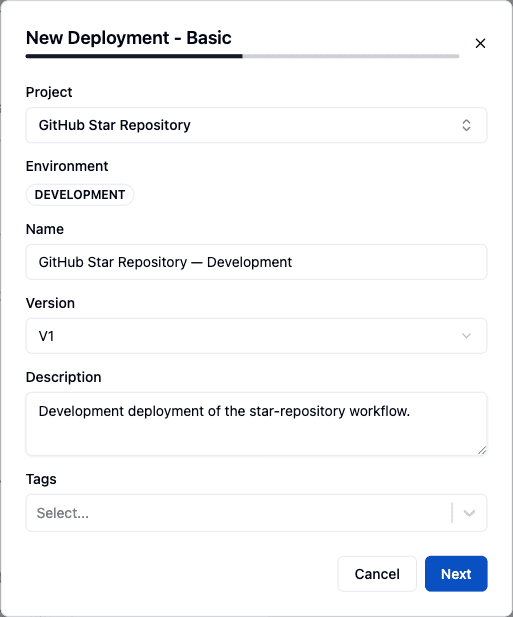Screen dimensions: 513x617
Task: Open the Version dropdown showing V1
Action: pyautogui.click(x=256, y=336)
